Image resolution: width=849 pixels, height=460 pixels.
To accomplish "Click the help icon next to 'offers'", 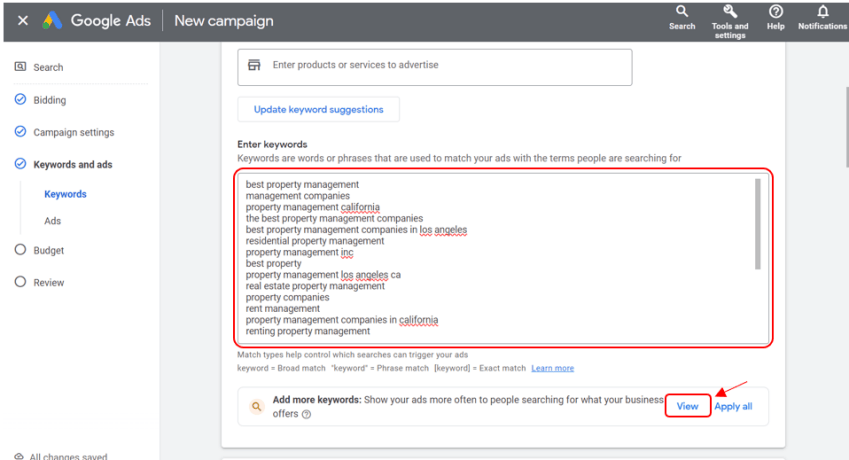I will [306, 415].
